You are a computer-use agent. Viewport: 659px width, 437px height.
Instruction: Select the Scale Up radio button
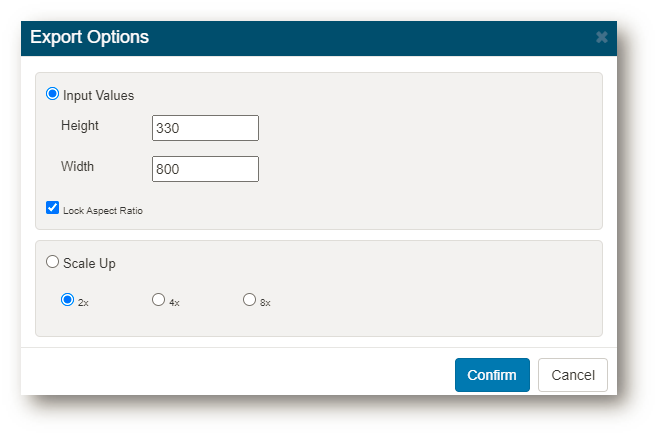pyautogui.click(x=53, y=262)
